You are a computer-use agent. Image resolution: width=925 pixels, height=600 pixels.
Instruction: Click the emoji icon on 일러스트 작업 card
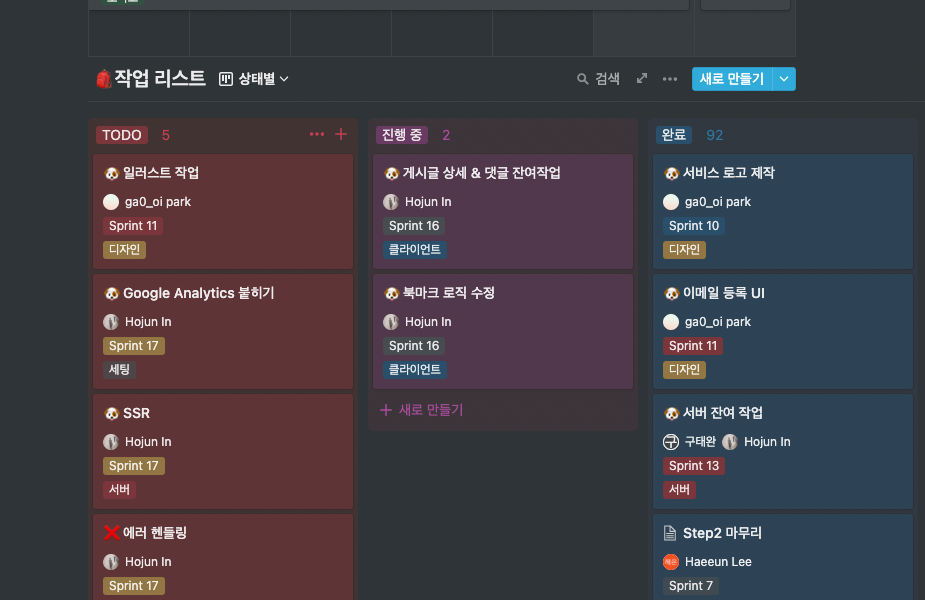click(x=110, y=172)
